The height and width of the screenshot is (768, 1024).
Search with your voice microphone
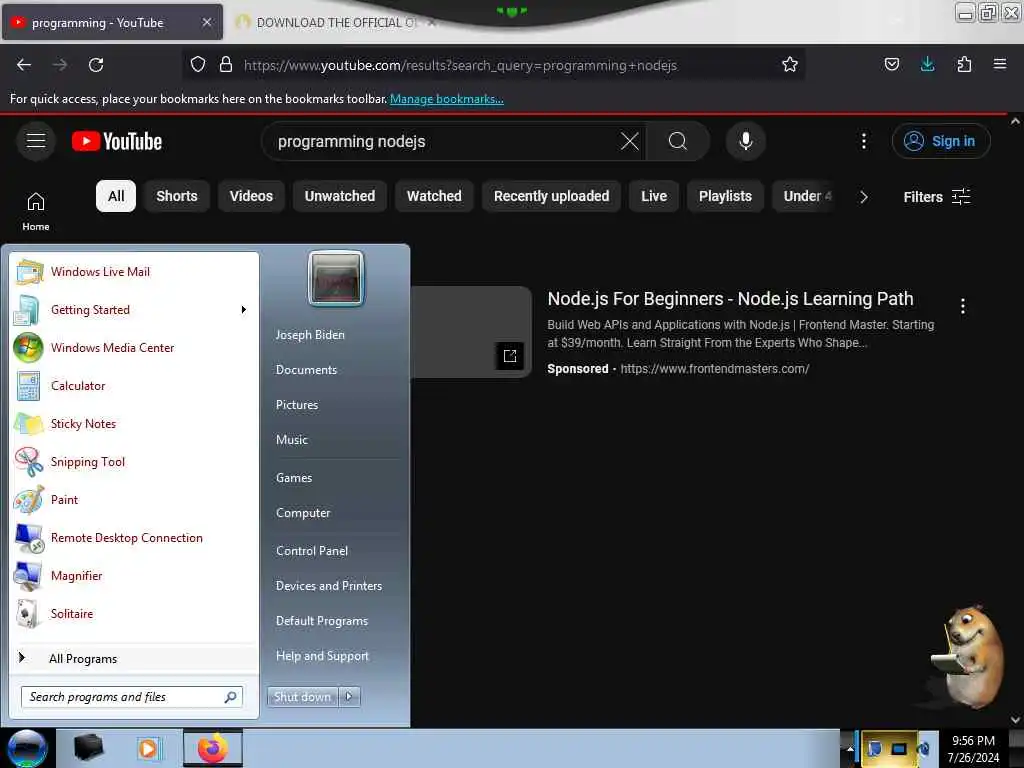click(x=745, y=141)
